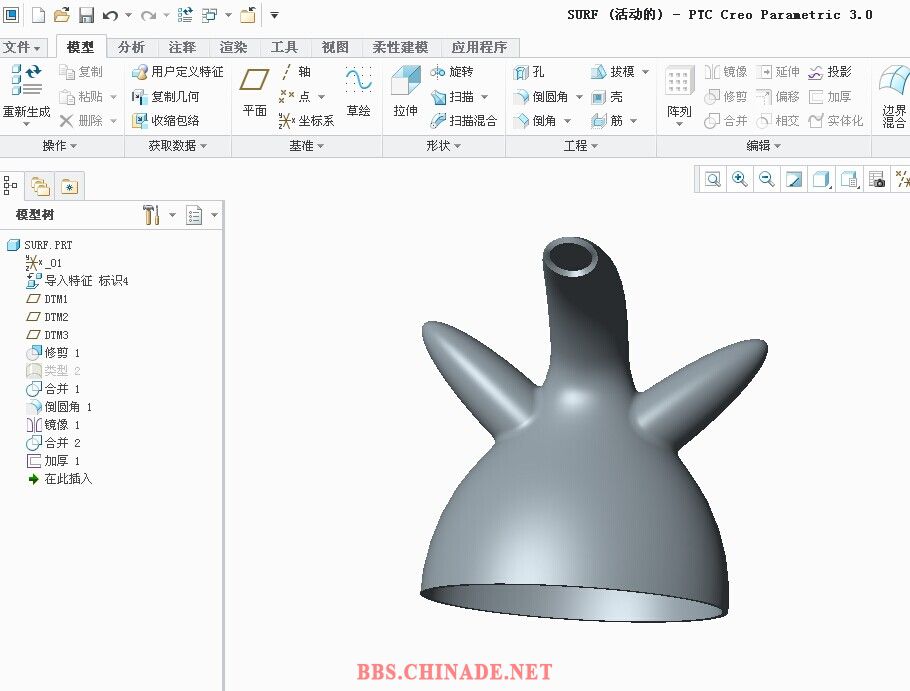Viewport: 910px width, 691px height.
Task: Expand the 扫描 dropdown arrow
Action: 485,97
